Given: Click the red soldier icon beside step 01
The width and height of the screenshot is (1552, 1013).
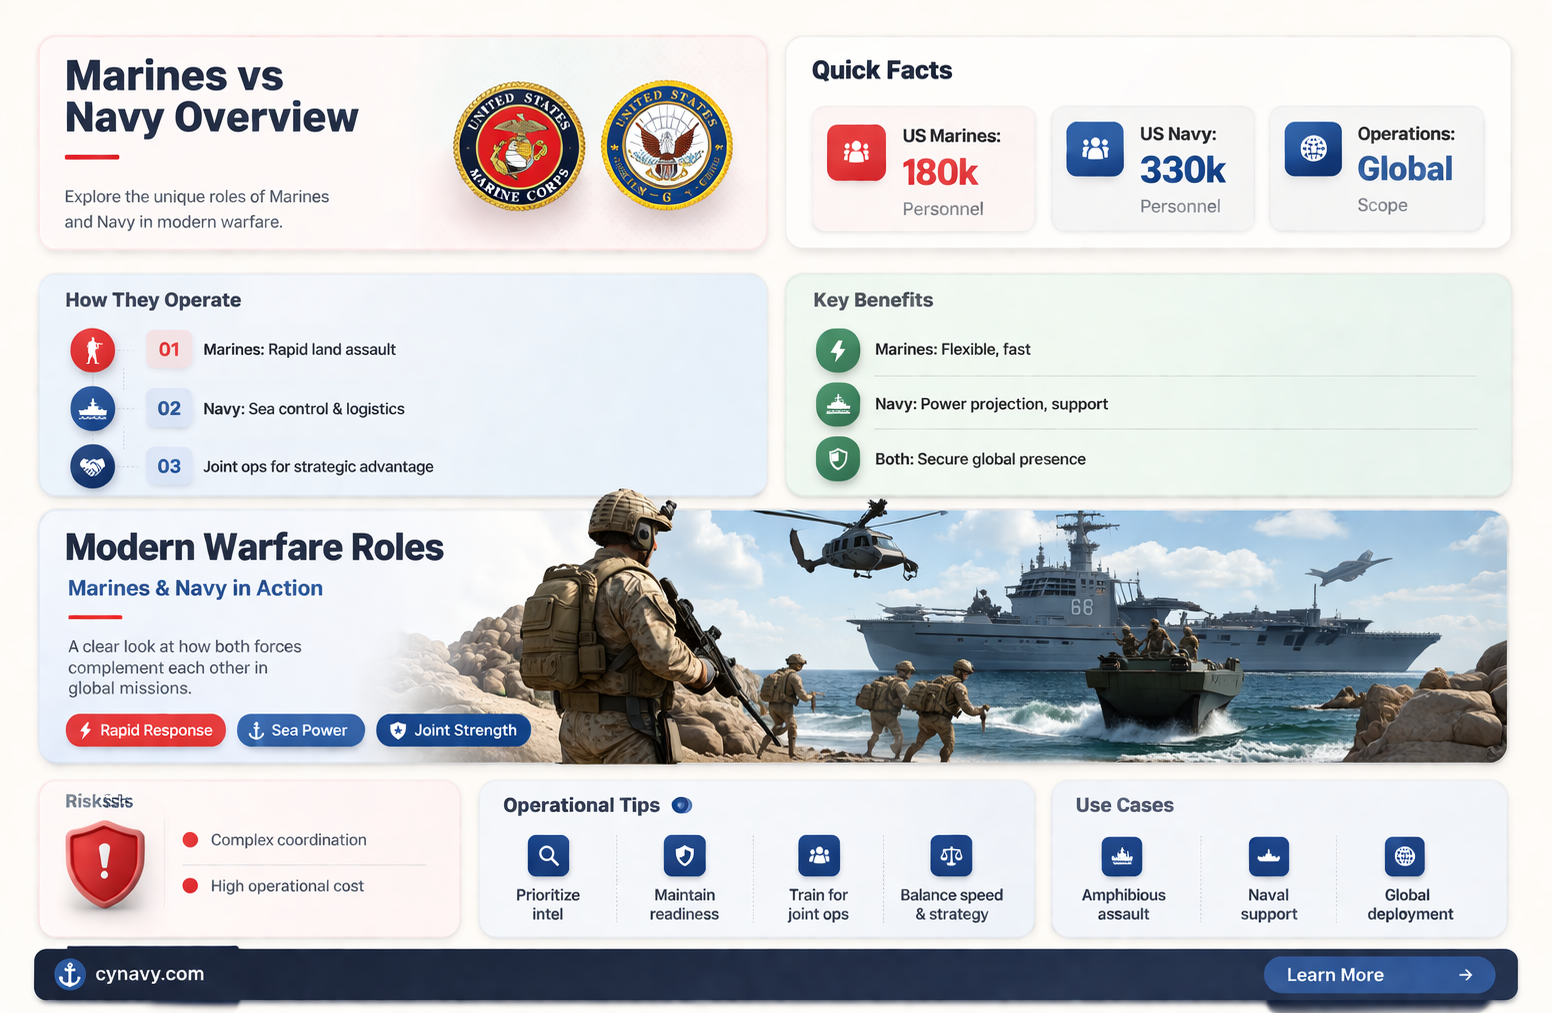Looking at the screenshot, I should coord(93,350).
